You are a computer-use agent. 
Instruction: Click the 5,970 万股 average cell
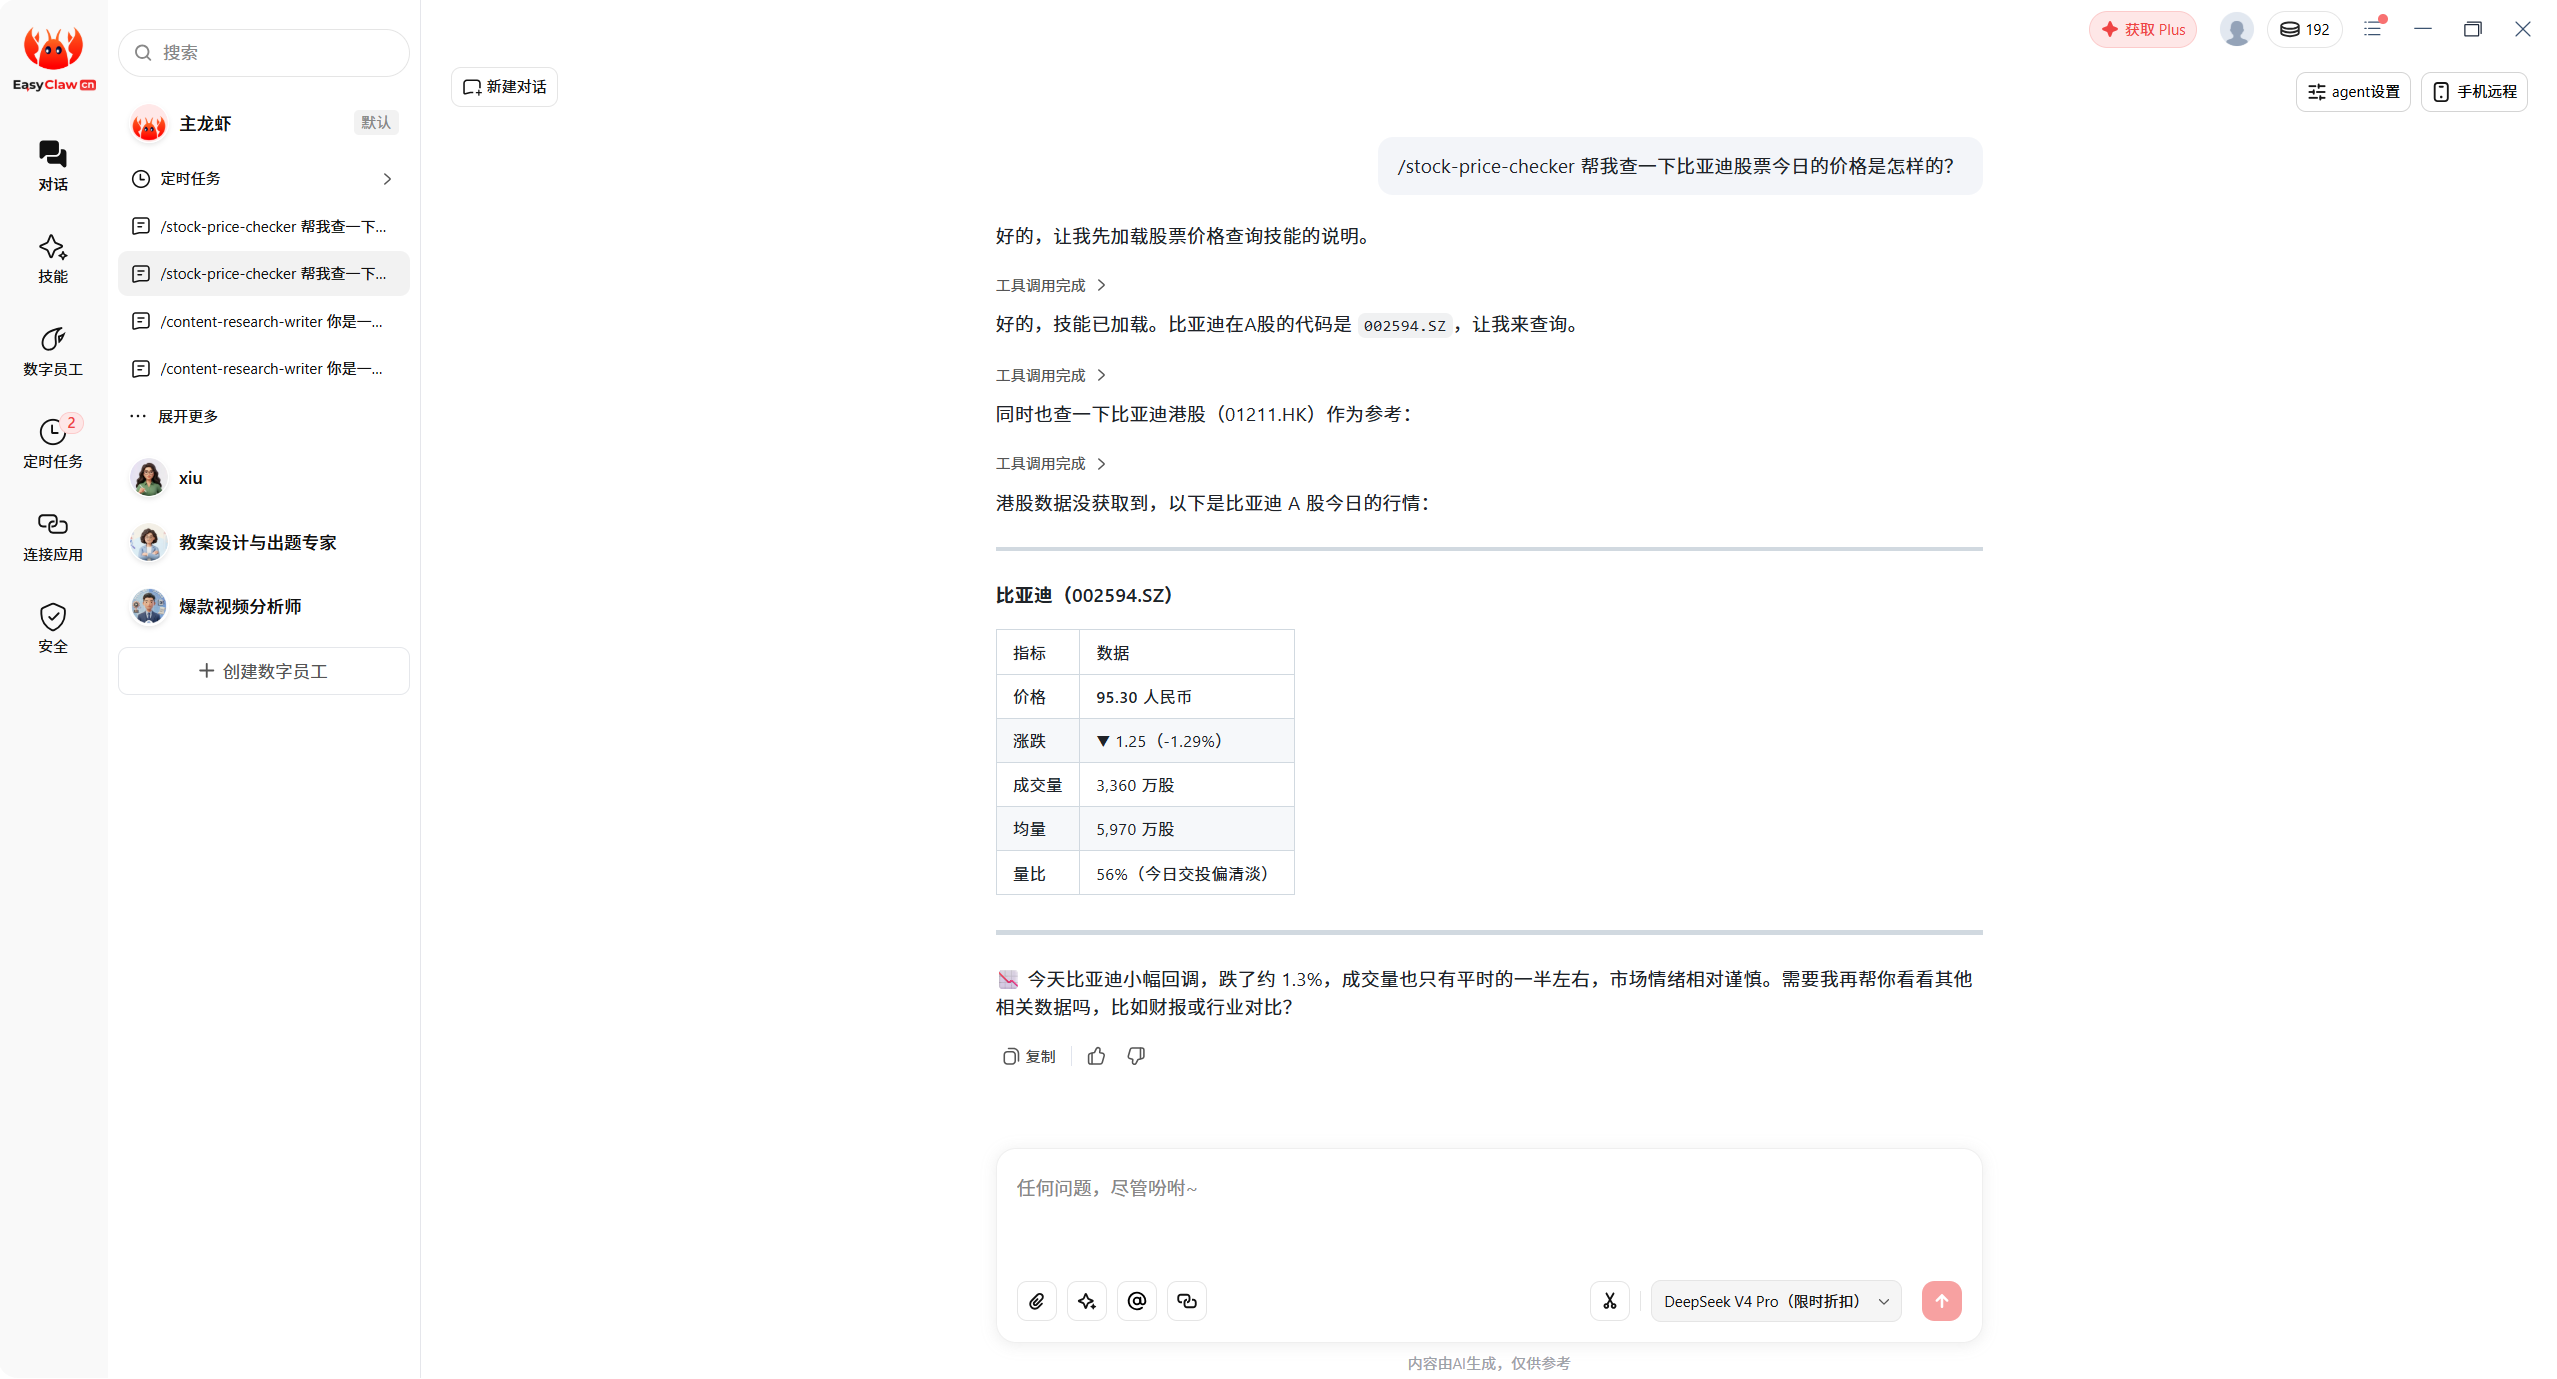1186,829
